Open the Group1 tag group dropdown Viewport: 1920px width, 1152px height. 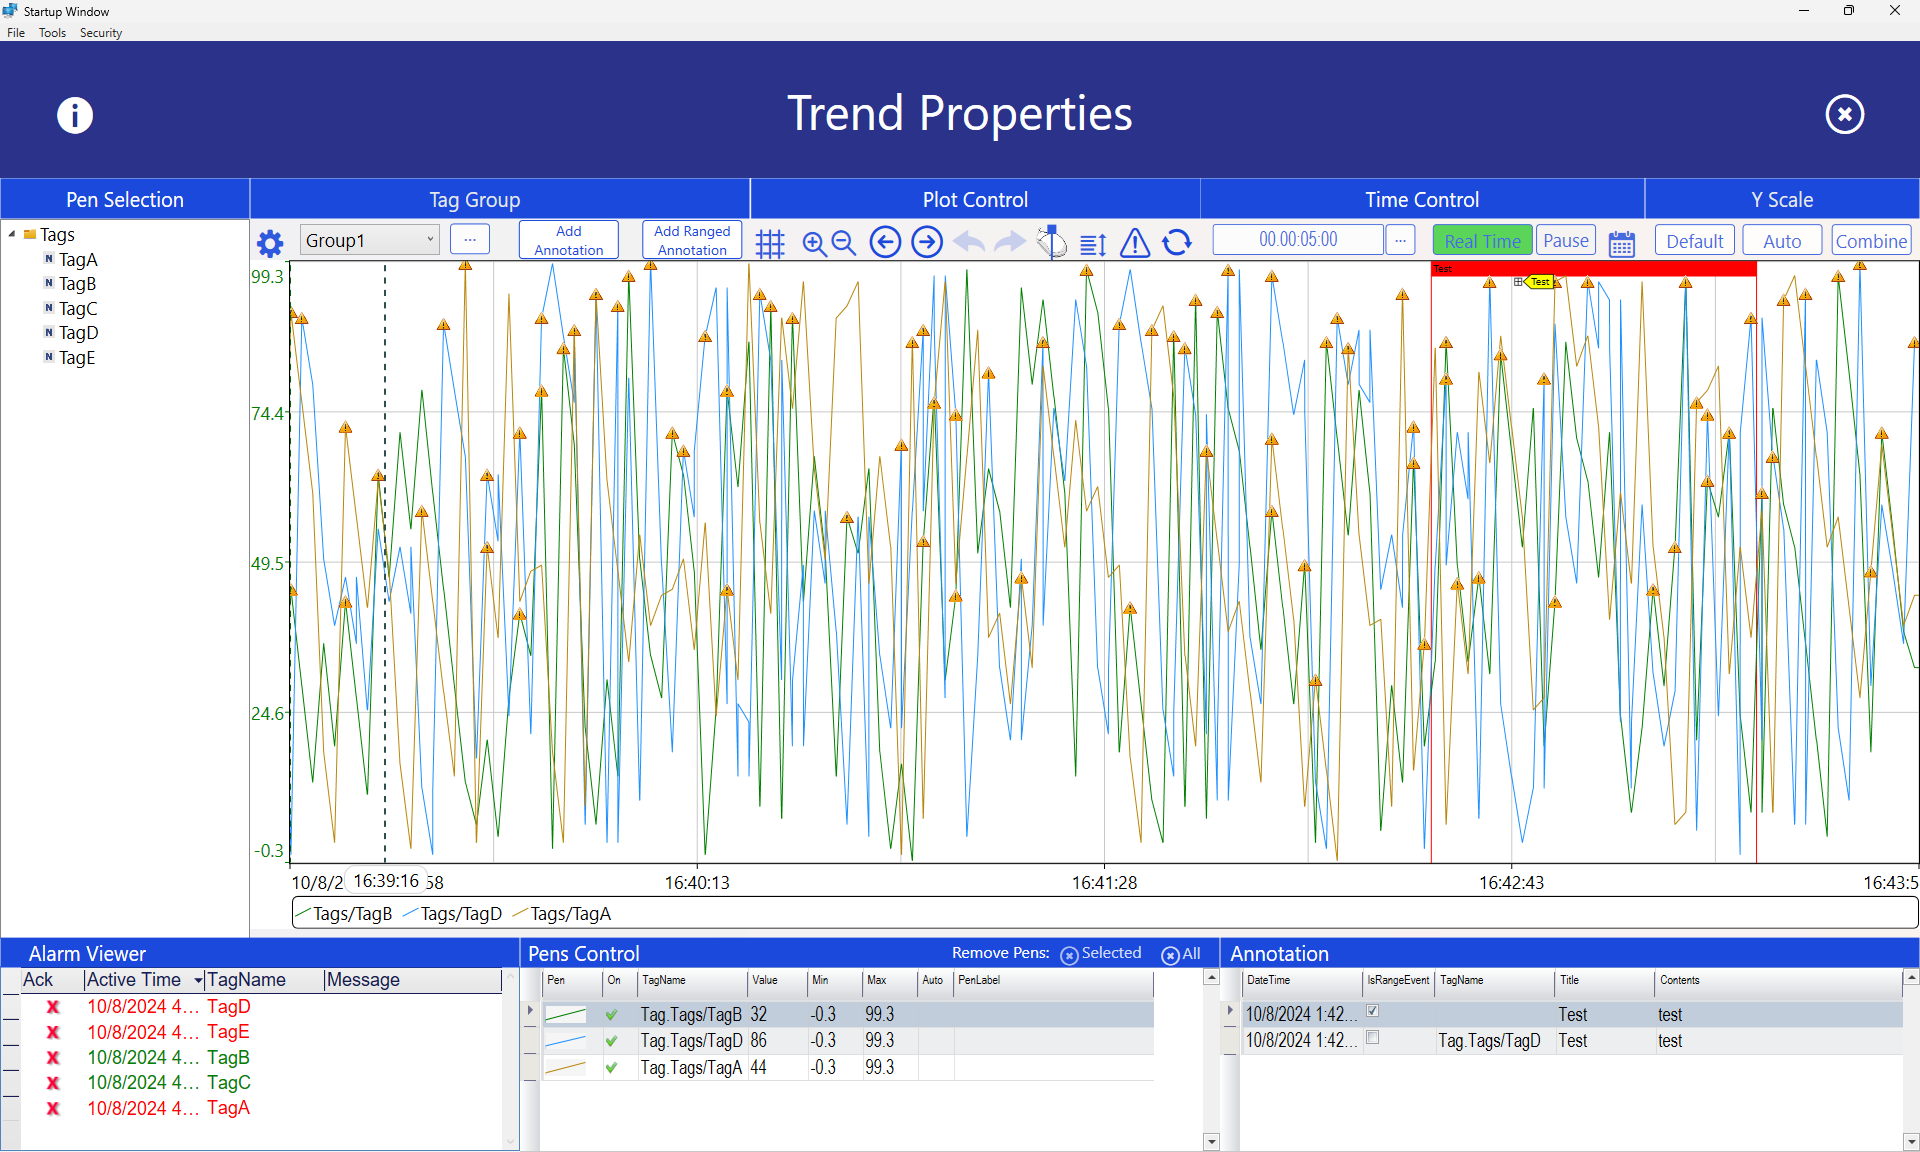tap(430, 240)
